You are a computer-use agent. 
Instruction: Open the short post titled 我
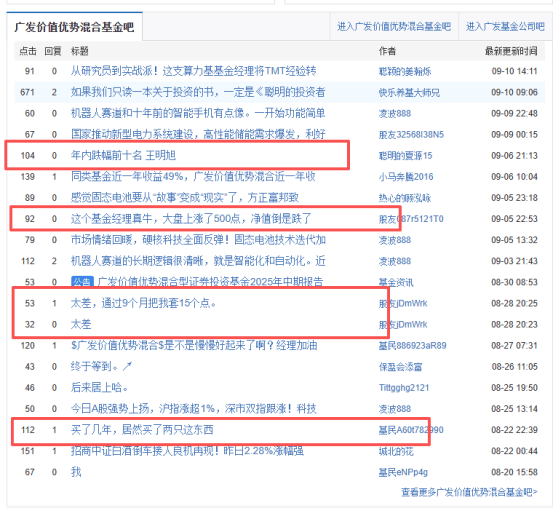point(76,472)
